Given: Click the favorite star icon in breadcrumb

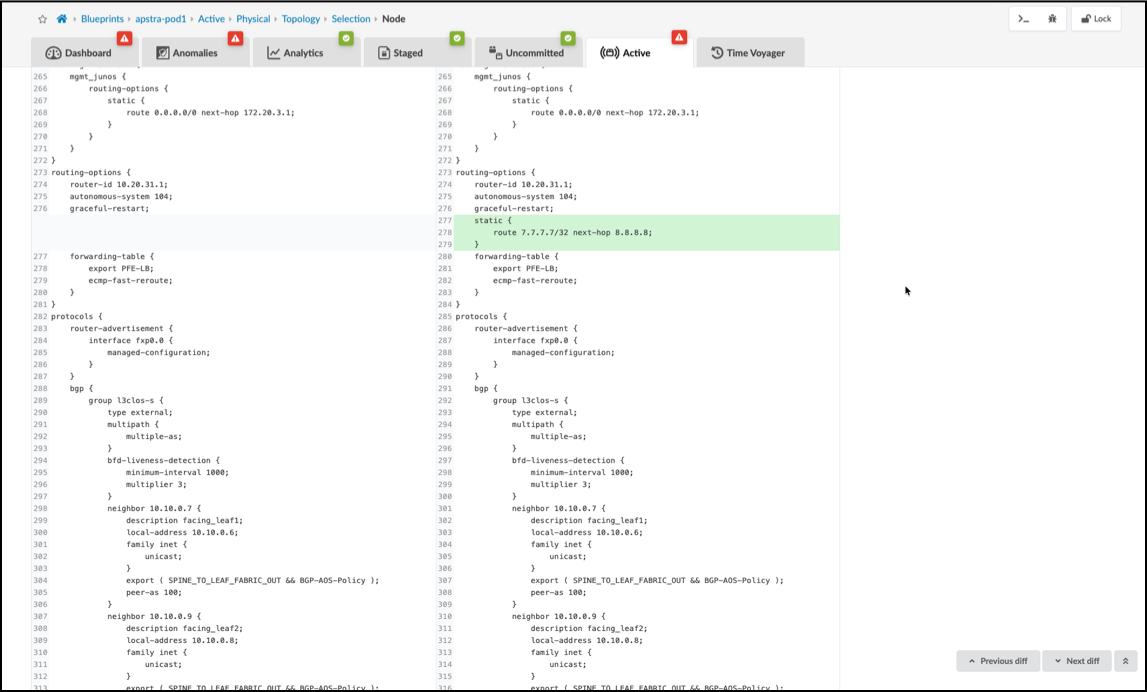Looking at the screenshot, I should tap(42, 19).
